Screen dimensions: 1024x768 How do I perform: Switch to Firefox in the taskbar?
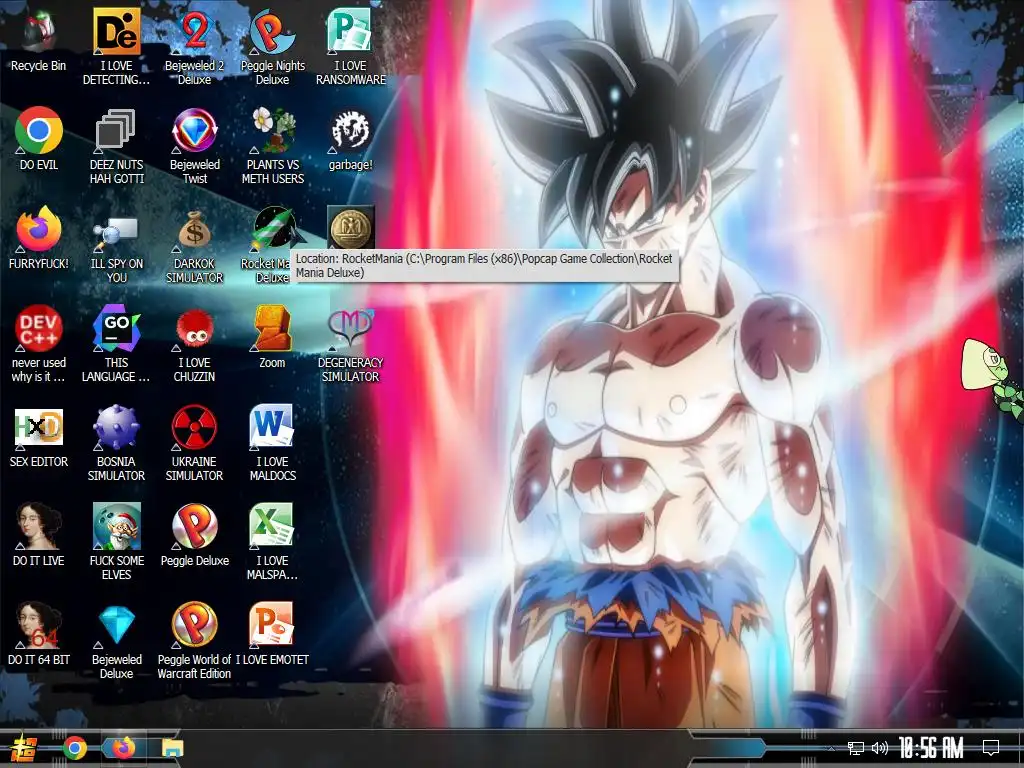point(123,748)
